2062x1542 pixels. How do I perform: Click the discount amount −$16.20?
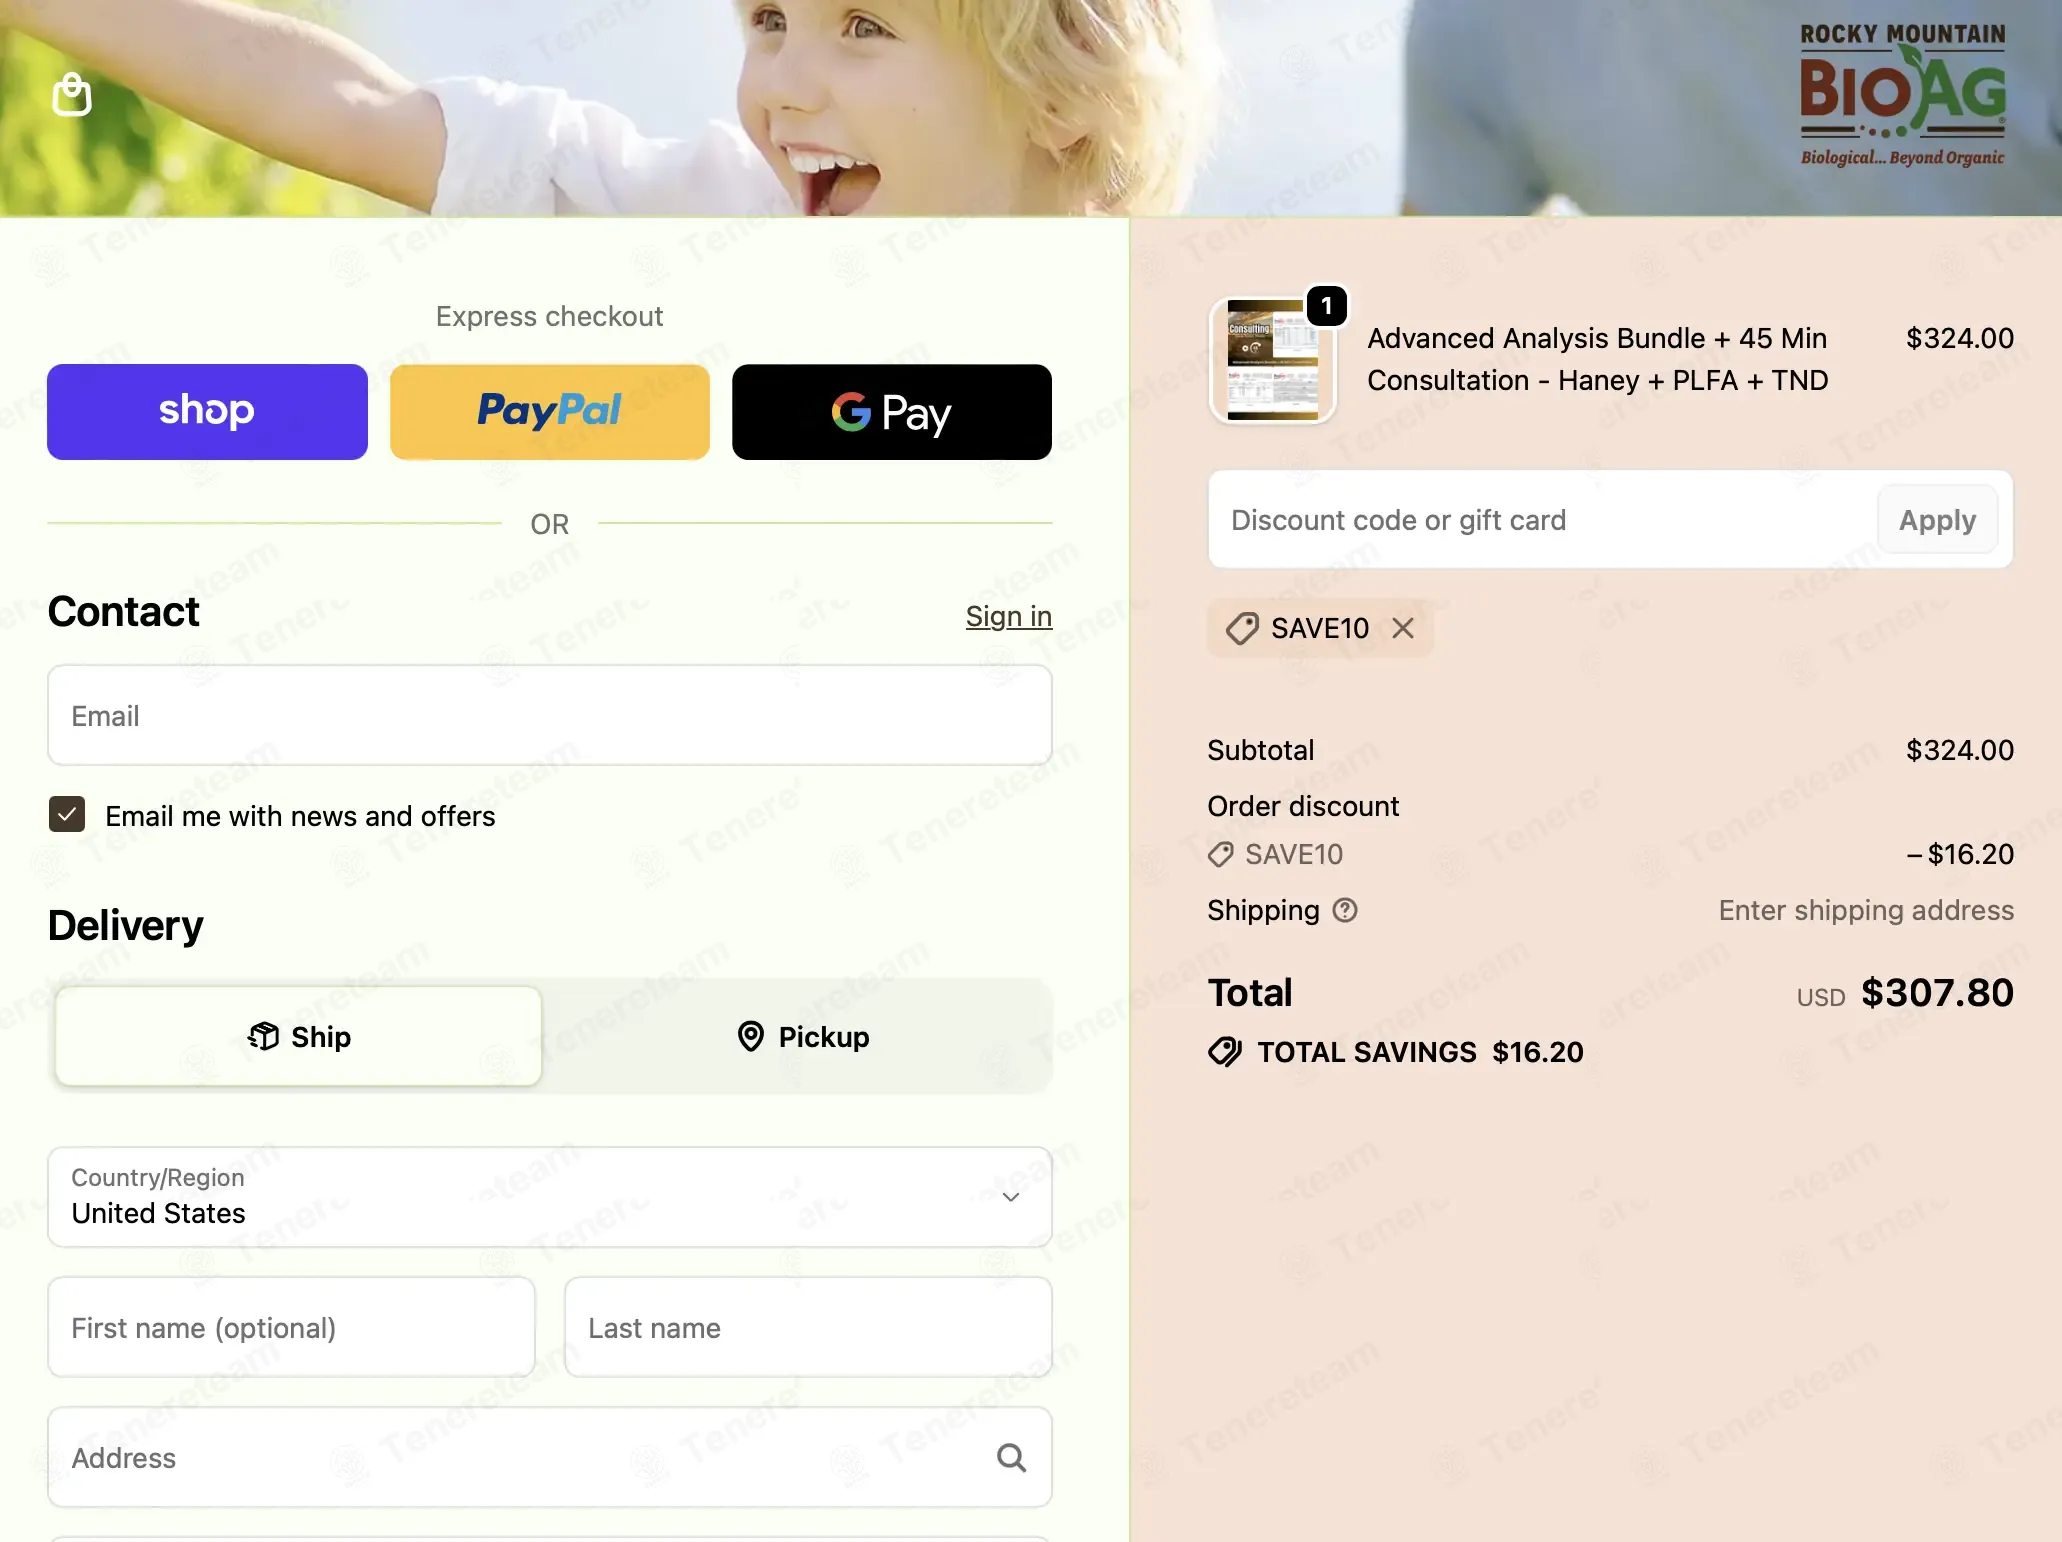click(1960, 854)
